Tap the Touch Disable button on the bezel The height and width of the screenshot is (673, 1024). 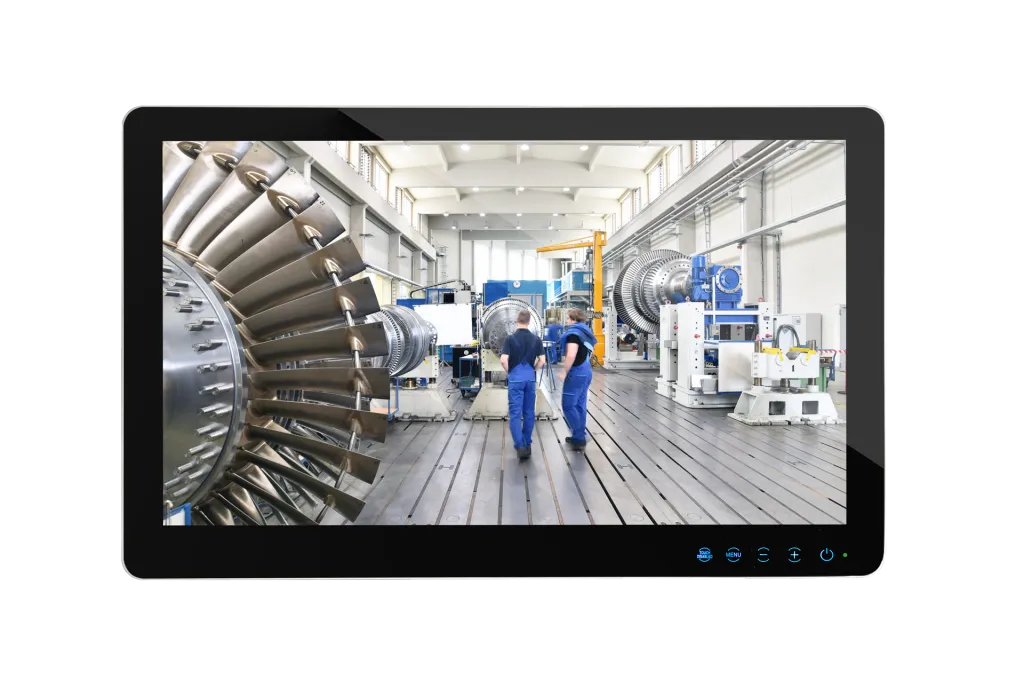tap(704, 555)
